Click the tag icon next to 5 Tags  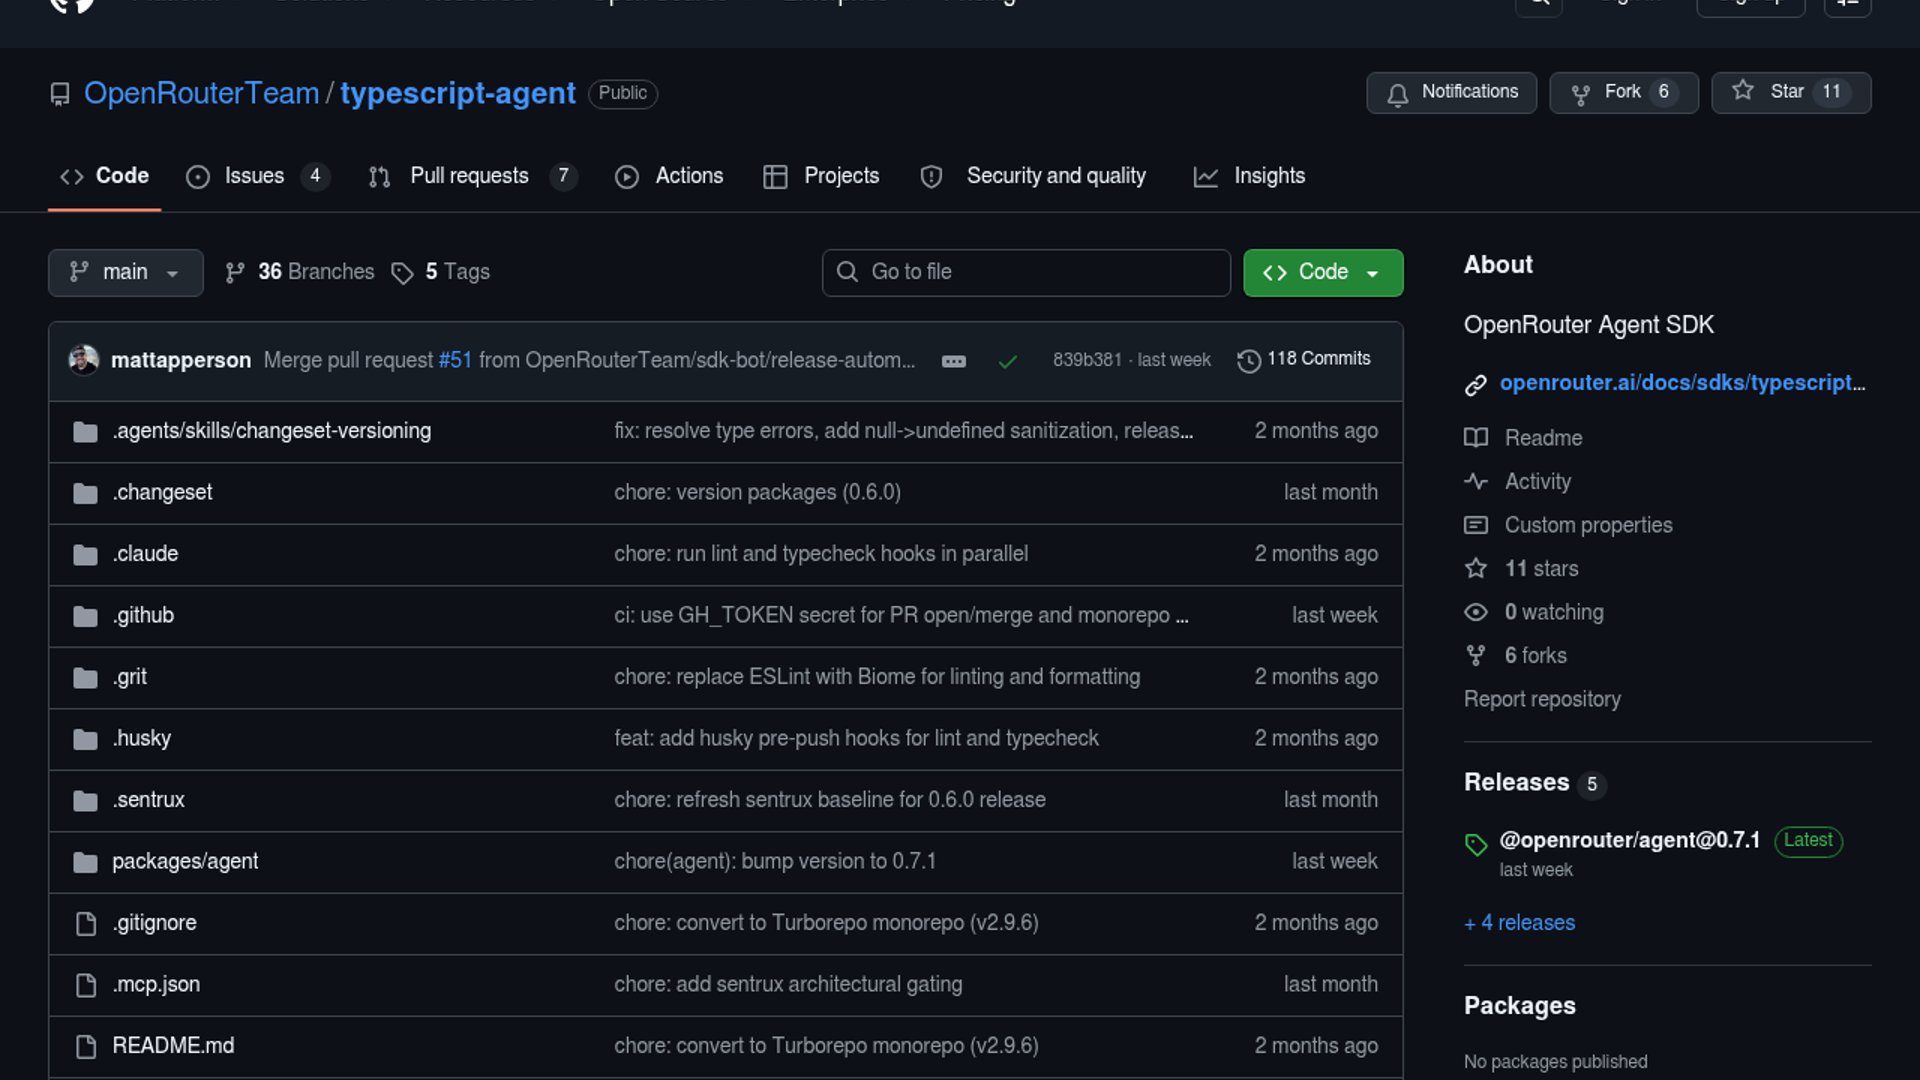click(x=402, y=273)
